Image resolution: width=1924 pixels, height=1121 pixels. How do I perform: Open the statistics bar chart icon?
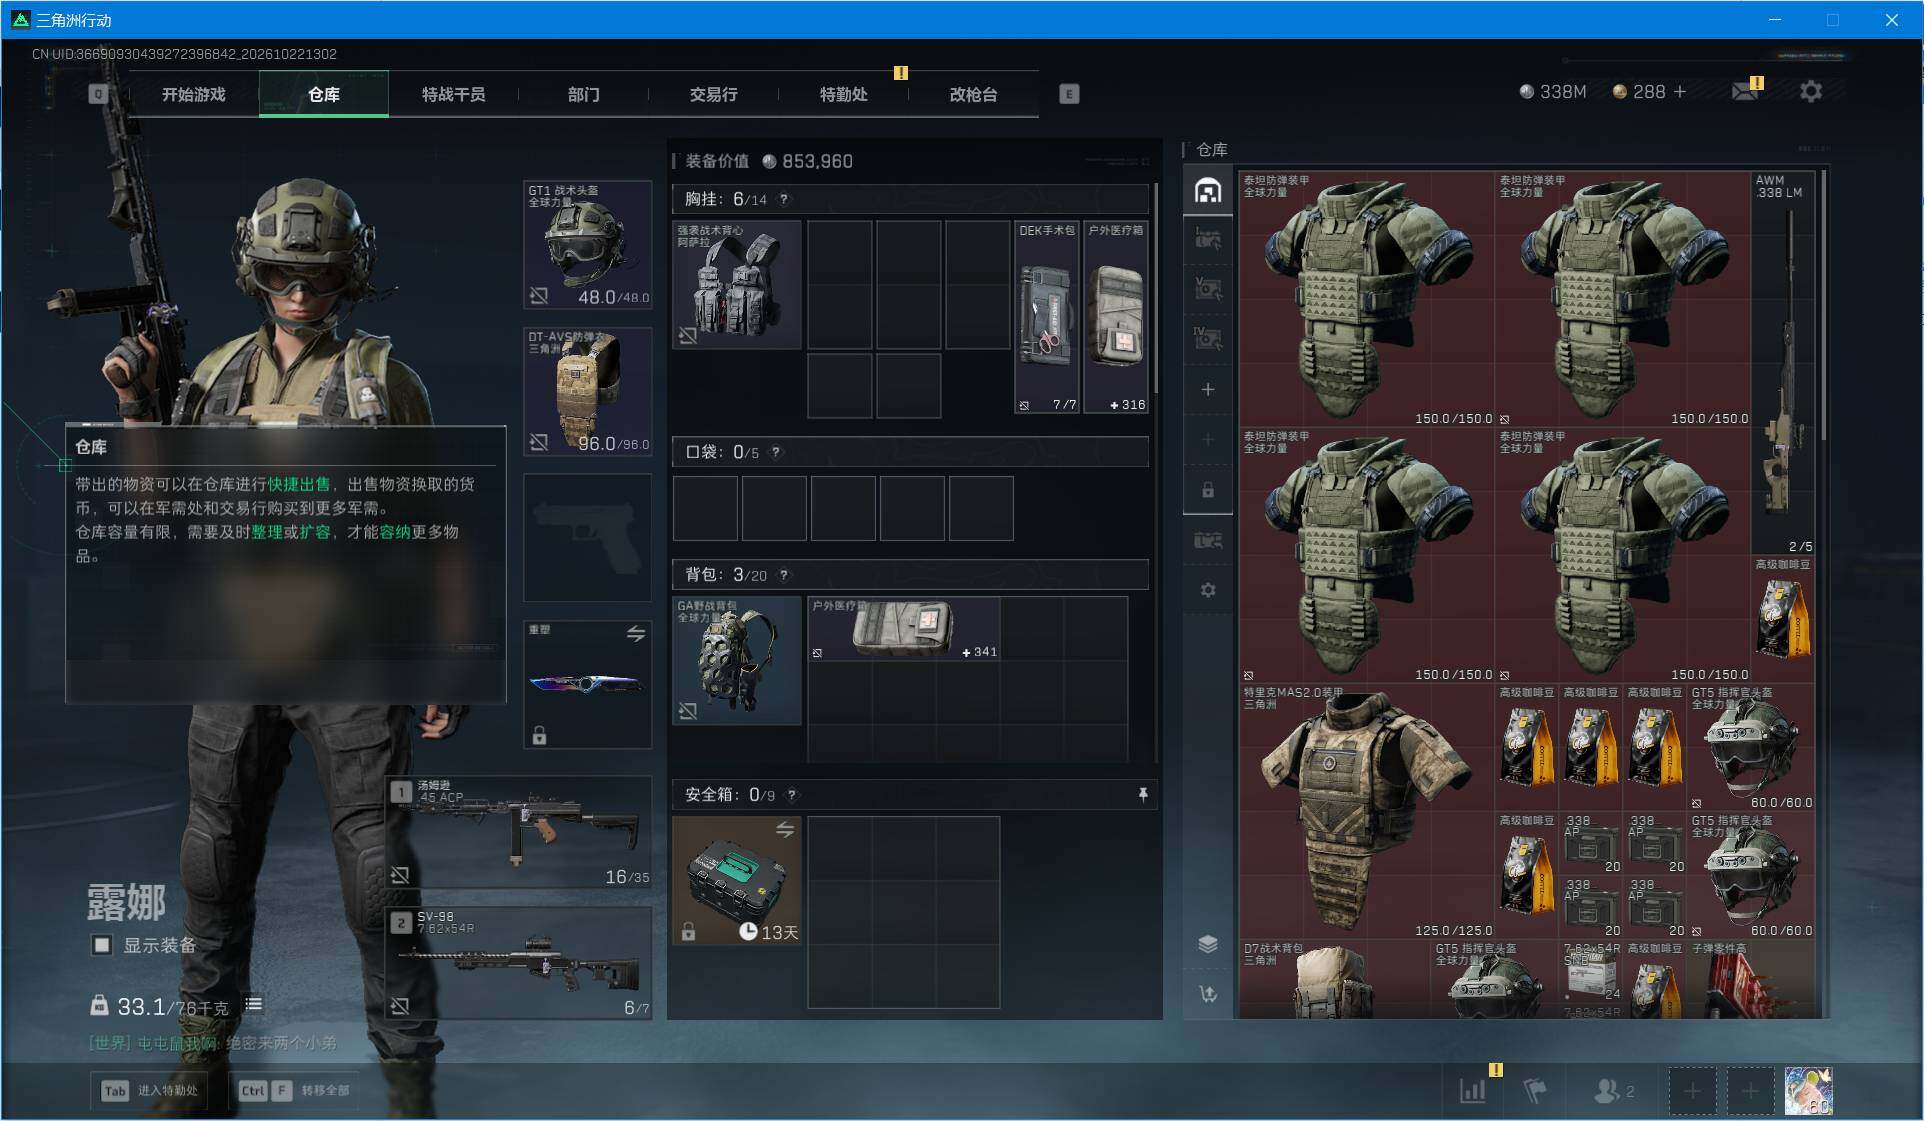click(1473, 1091)
